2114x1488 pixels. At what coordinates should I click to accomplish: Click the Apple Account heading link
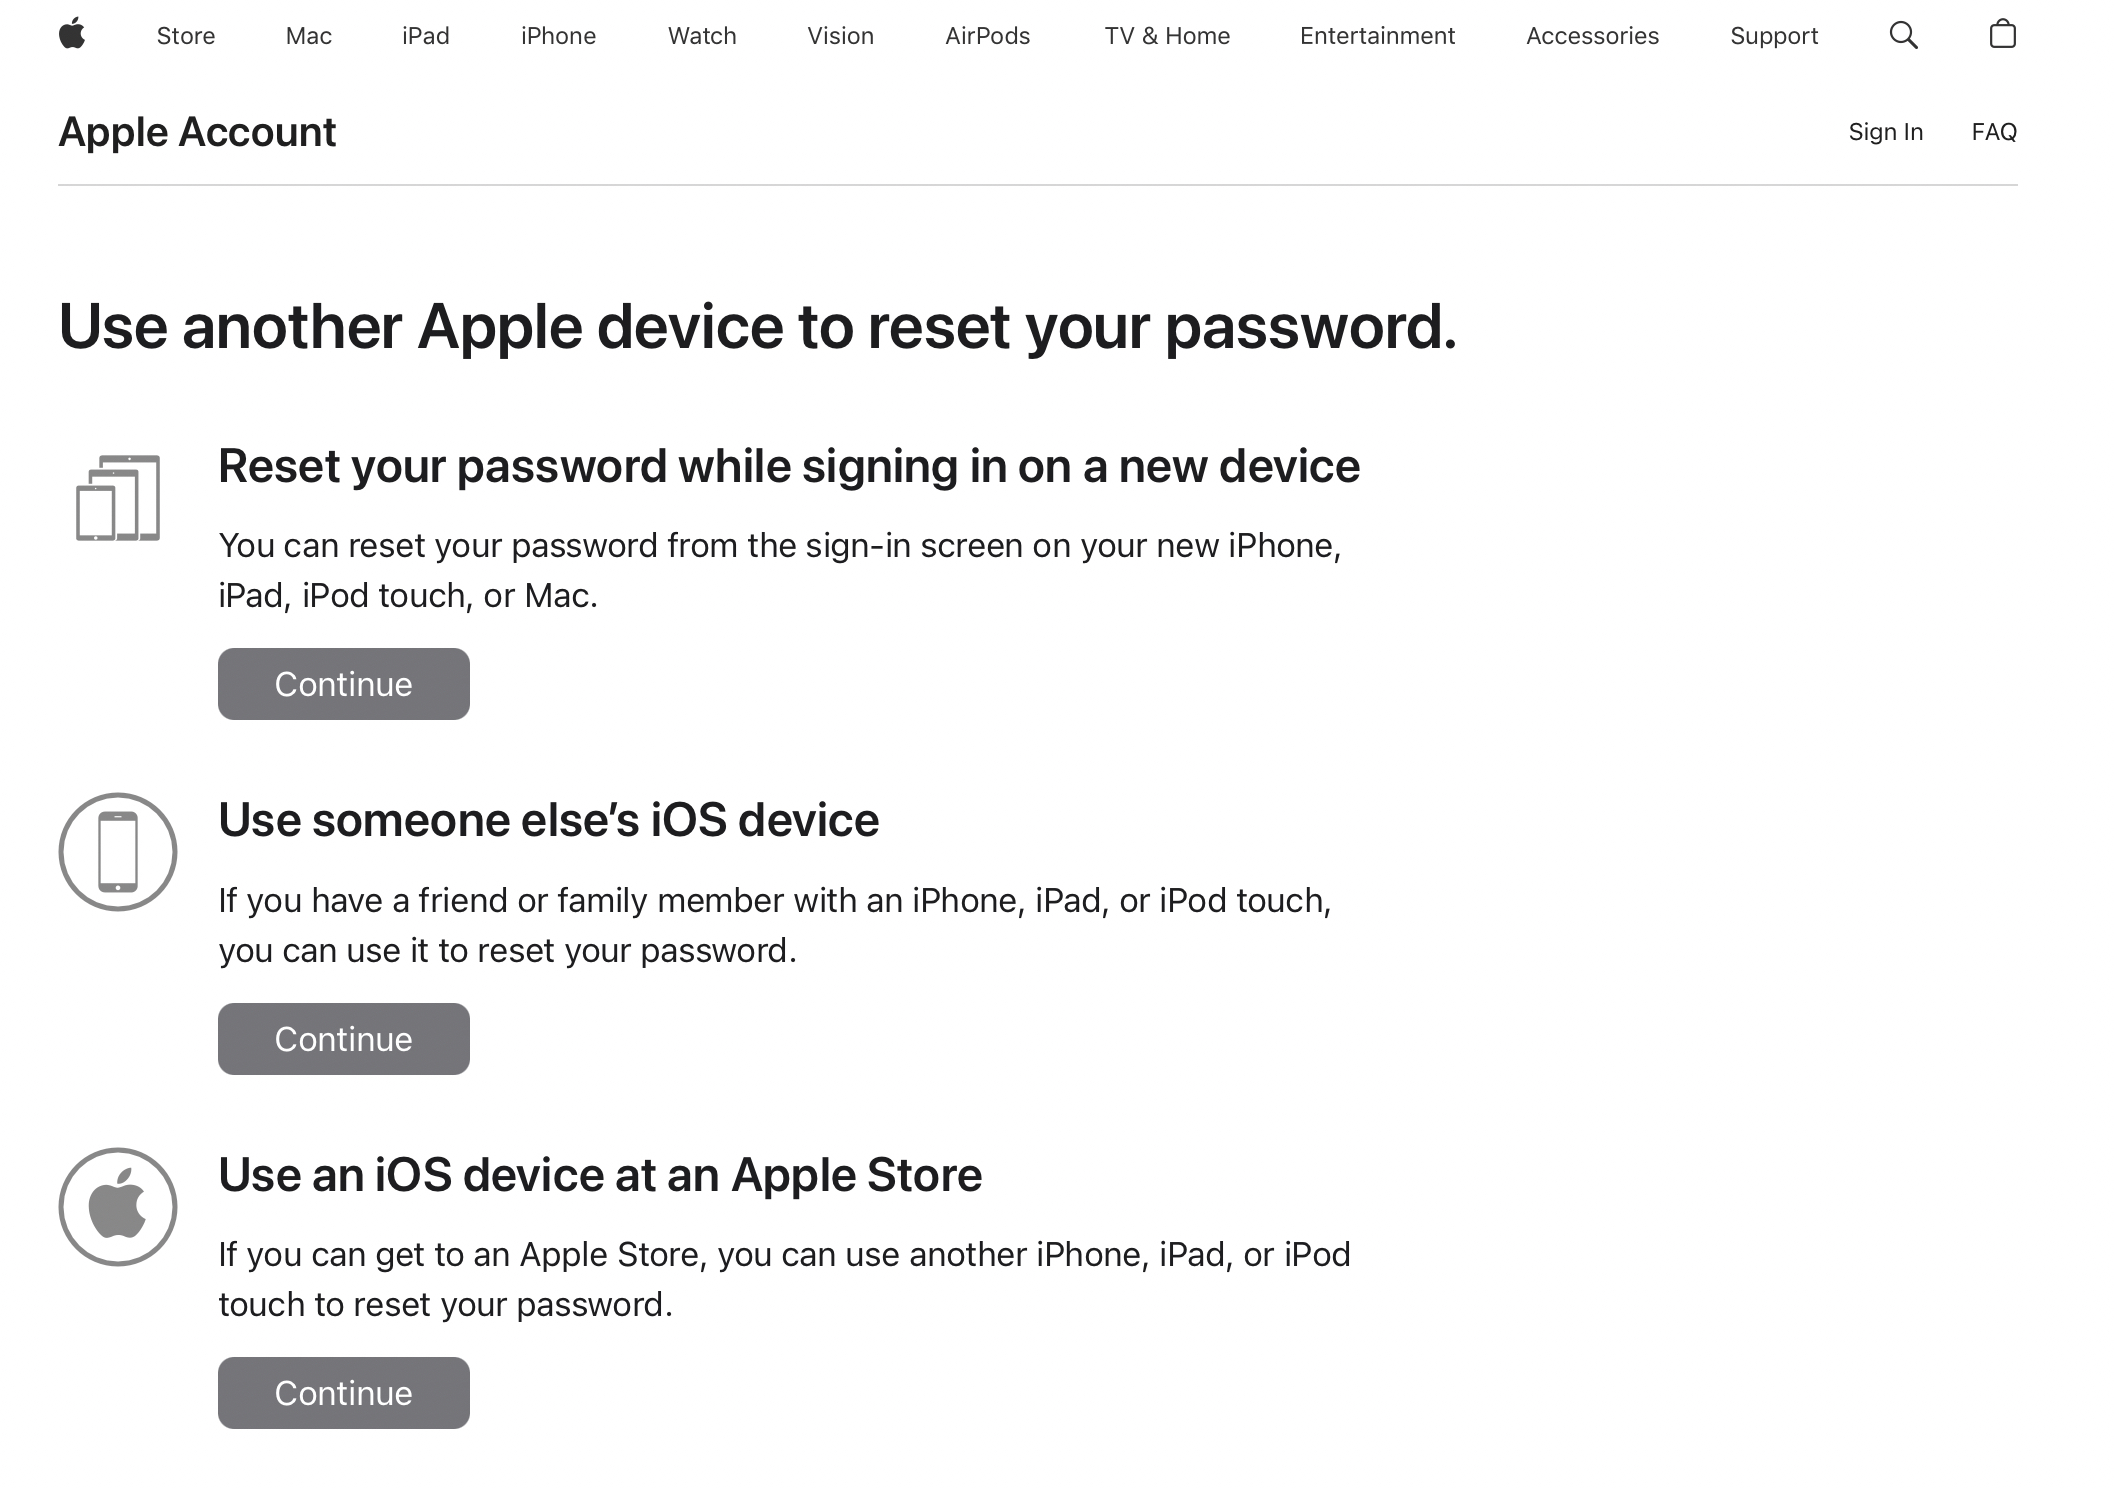(197, 131)
